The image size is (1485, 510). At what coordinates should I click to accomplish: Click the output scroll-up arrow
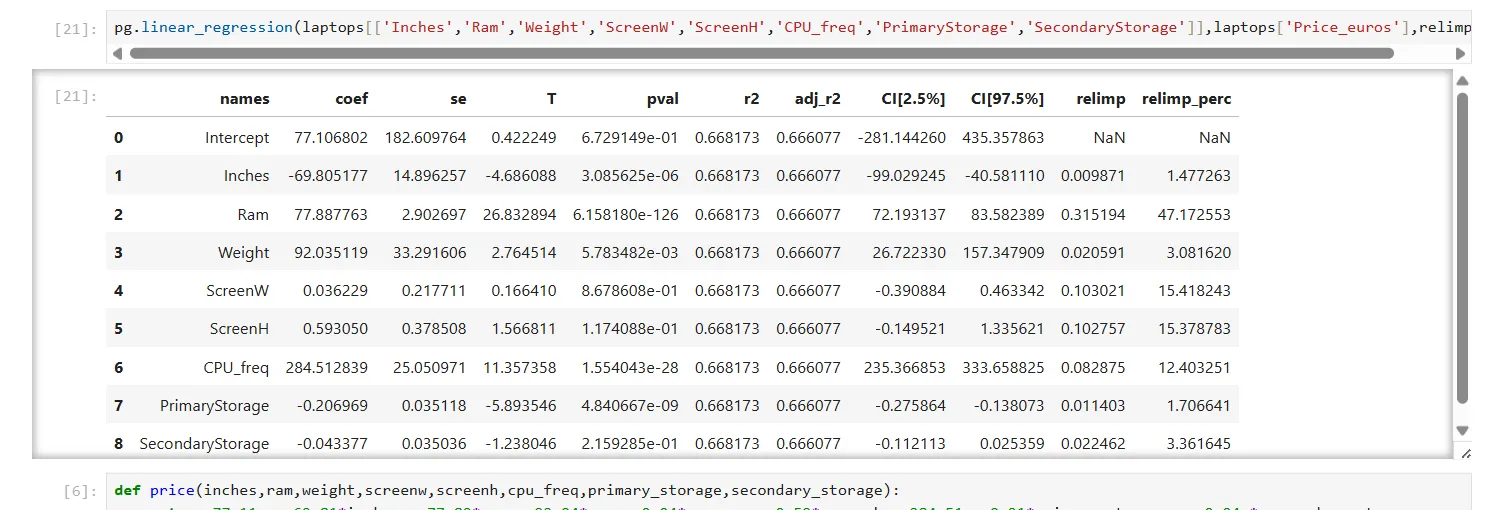click(1463, 82)
